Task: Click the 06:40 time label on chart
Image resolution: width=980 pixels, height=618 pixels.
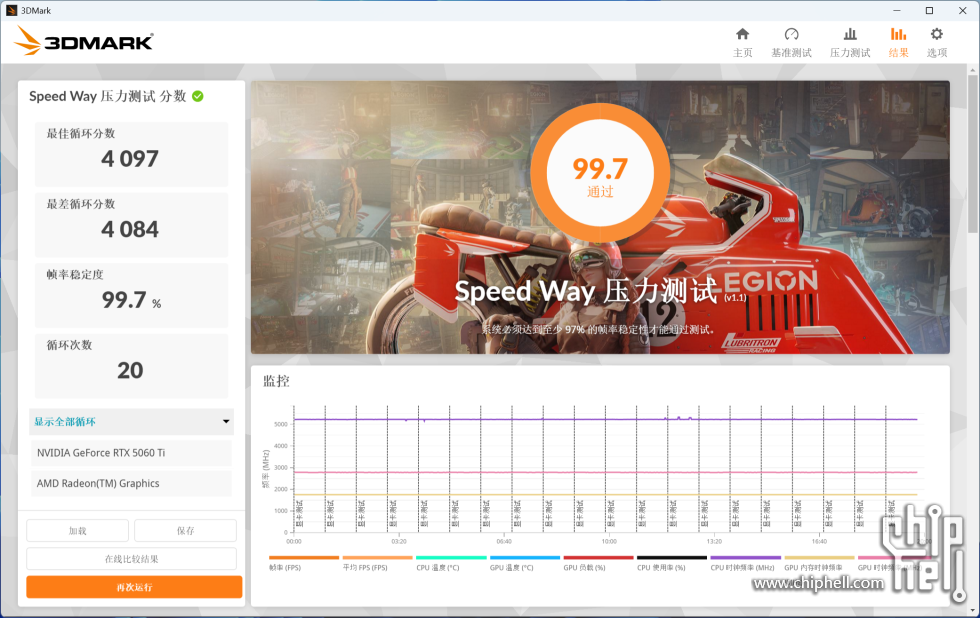Action: point(504,541)
